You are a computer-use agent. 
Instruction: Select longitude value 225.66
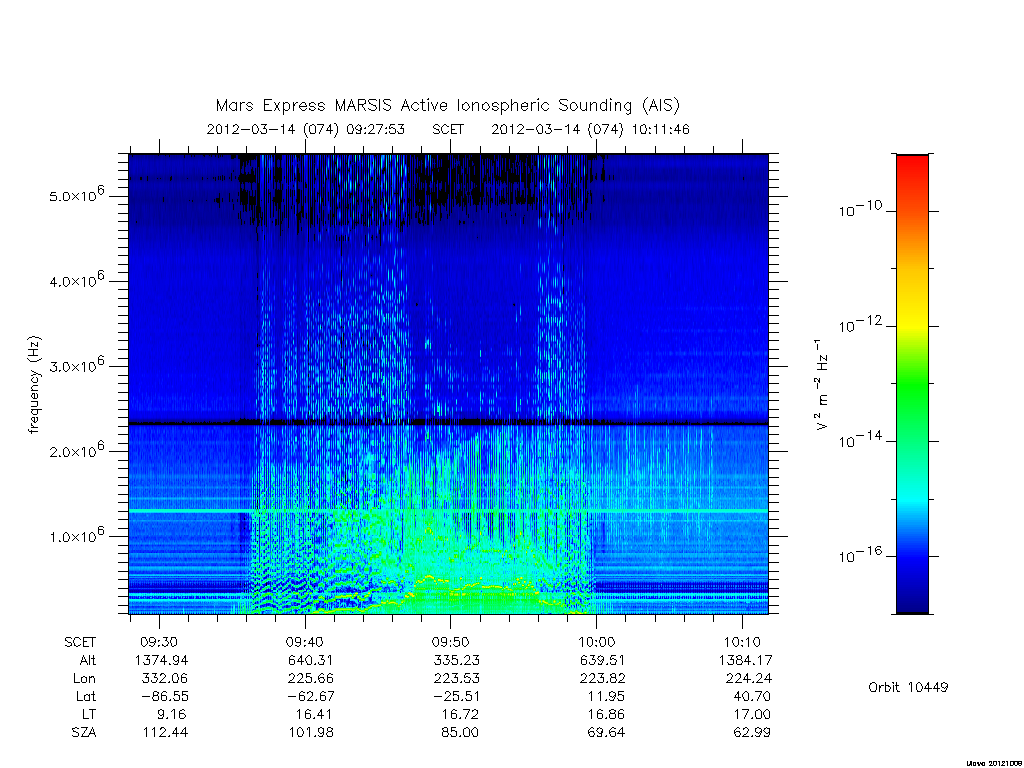coord(310,679)
